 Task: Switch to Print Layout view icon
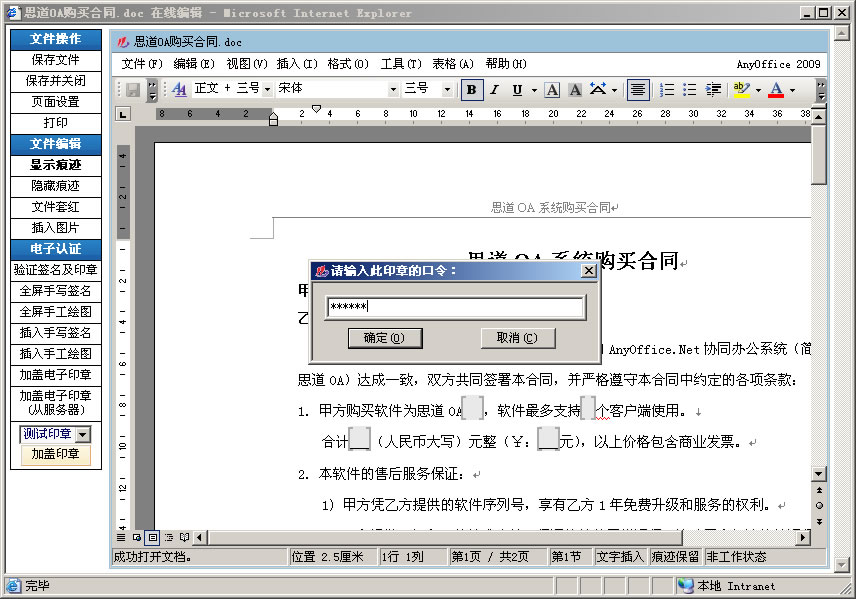[153, 537]
